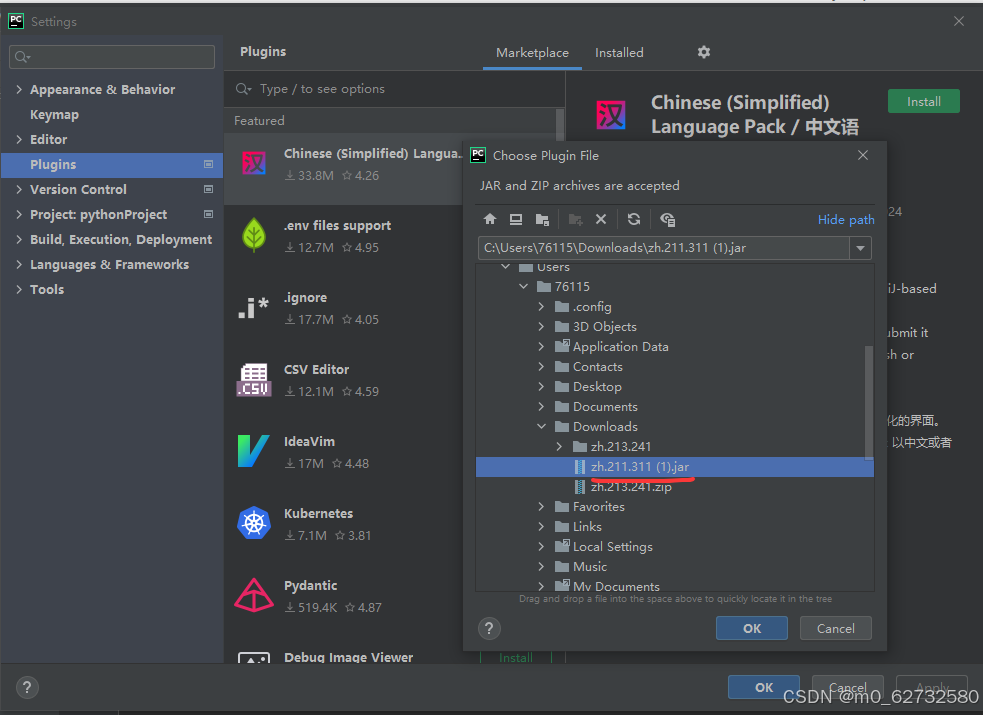Close the Choose Plugin File dialog
983x715 pixels.
[x=863, y=155]
